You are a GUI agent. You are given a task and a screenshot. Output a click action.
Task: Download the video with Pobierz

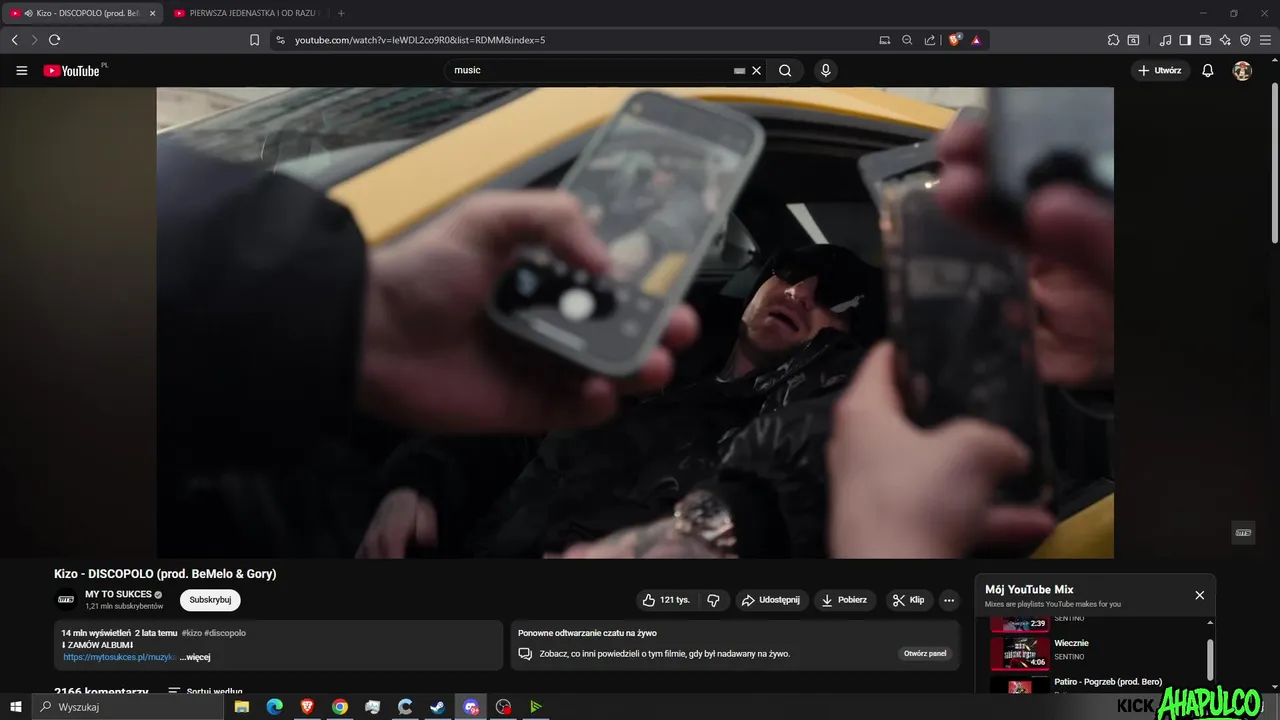point(844,600)
